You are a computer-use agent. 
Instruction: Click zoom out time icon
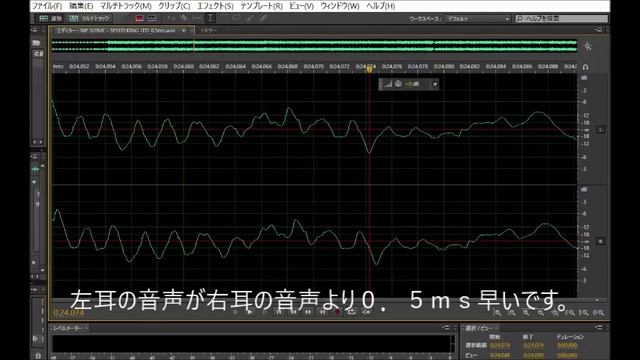coord(541,313)
